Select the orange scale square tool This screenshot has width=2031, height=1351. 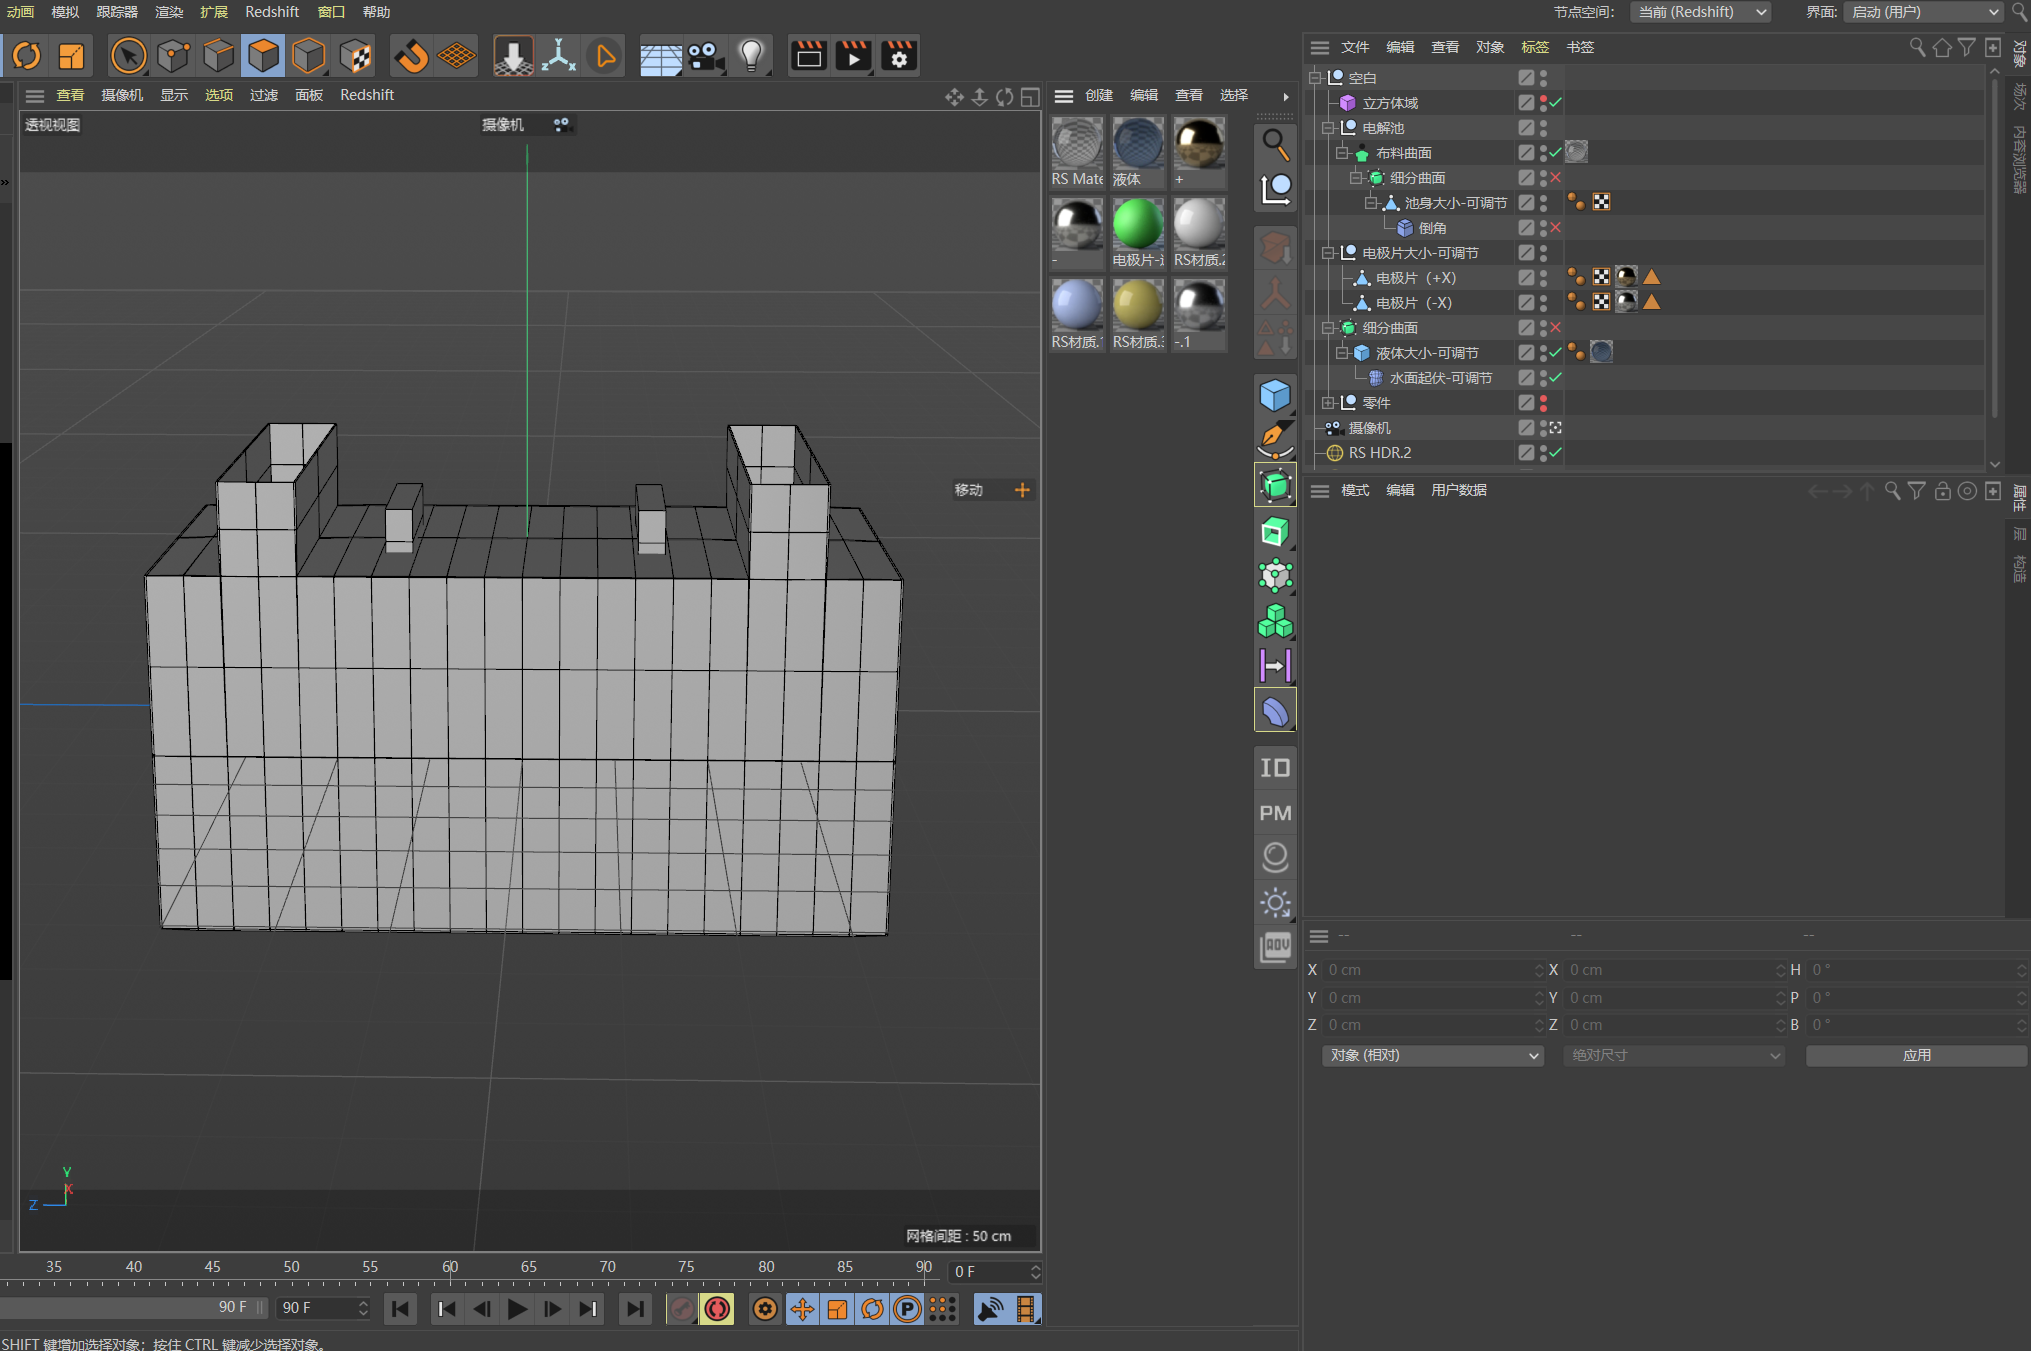tap(71, 56)
